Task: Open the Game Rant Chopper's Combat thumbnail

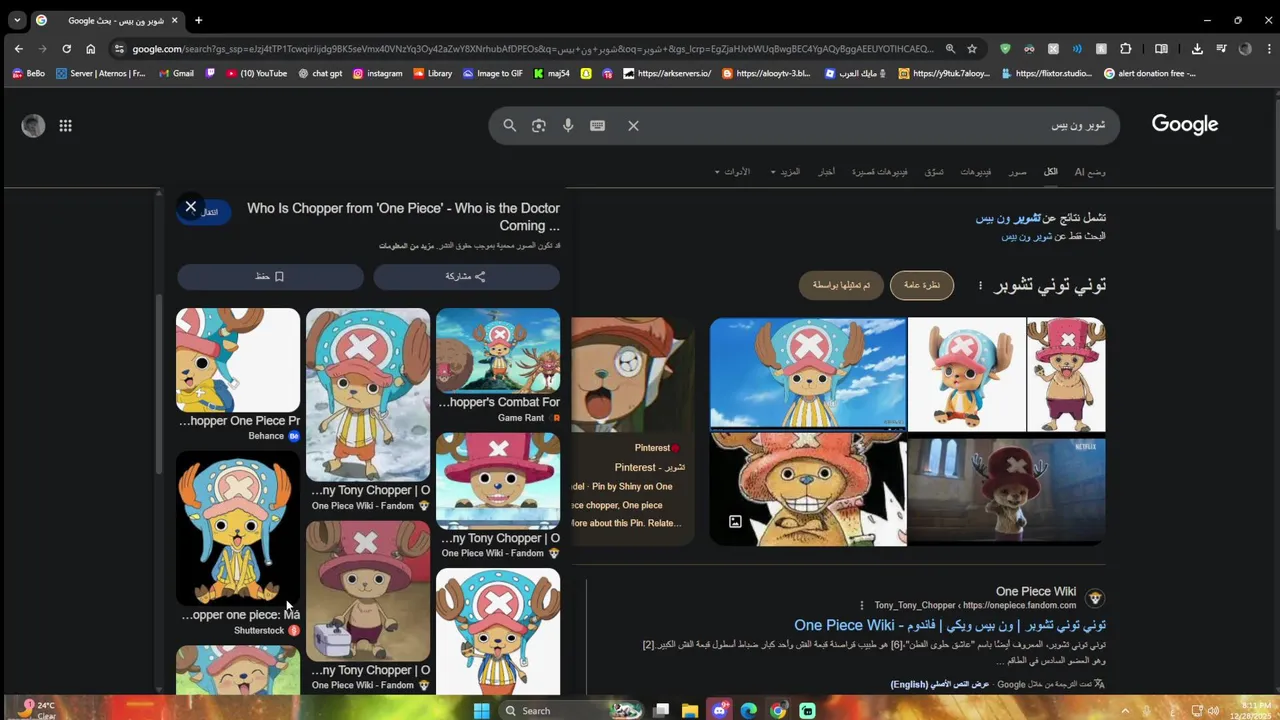Action: coord(498,350)
